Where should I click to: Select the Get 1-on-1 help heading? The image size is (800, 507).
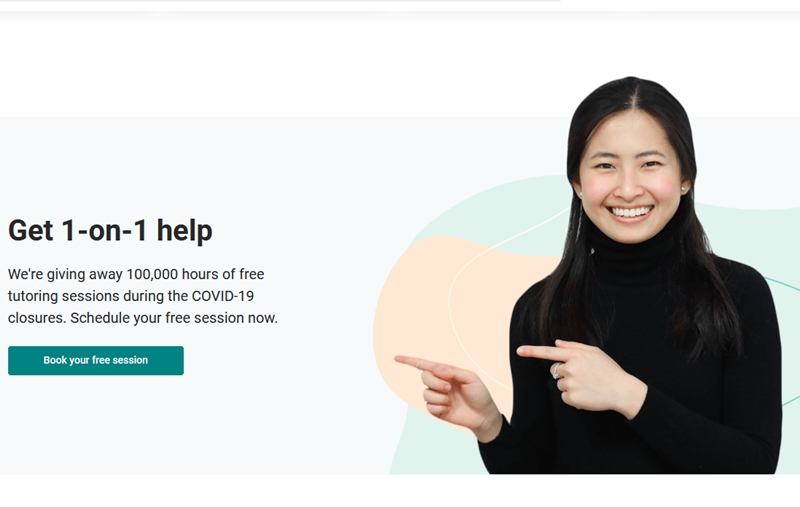point(110,231)
